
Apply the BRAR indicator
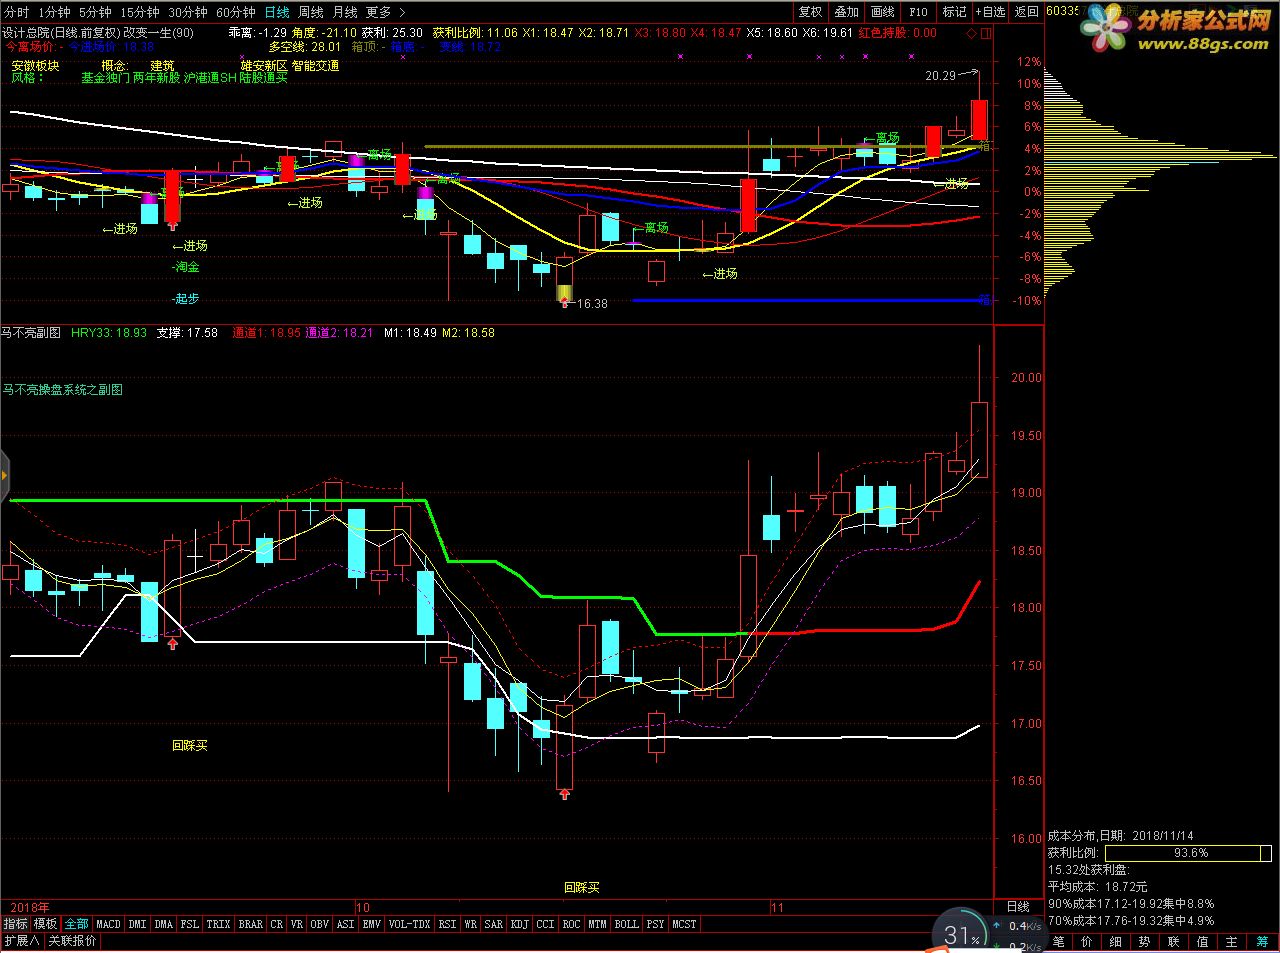(x=251, y=924)
